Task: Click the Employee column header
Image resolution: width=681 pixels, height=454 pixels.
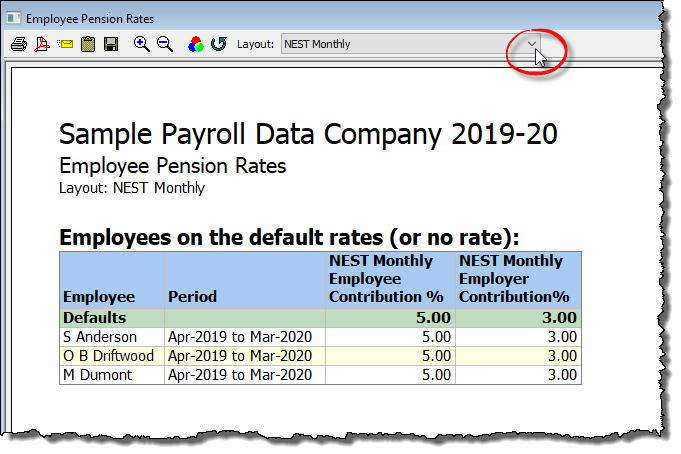Action: coord(112,280)
